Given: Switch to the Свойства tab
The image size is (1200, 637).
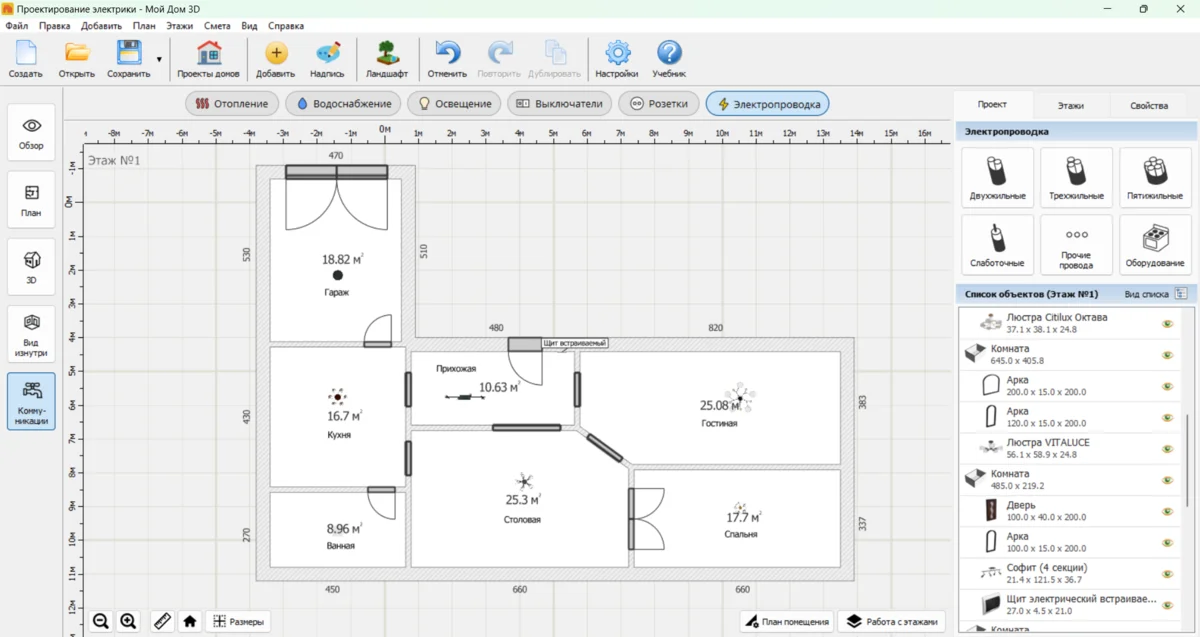Looking at the screenshot, I should tap(1149, 105).
